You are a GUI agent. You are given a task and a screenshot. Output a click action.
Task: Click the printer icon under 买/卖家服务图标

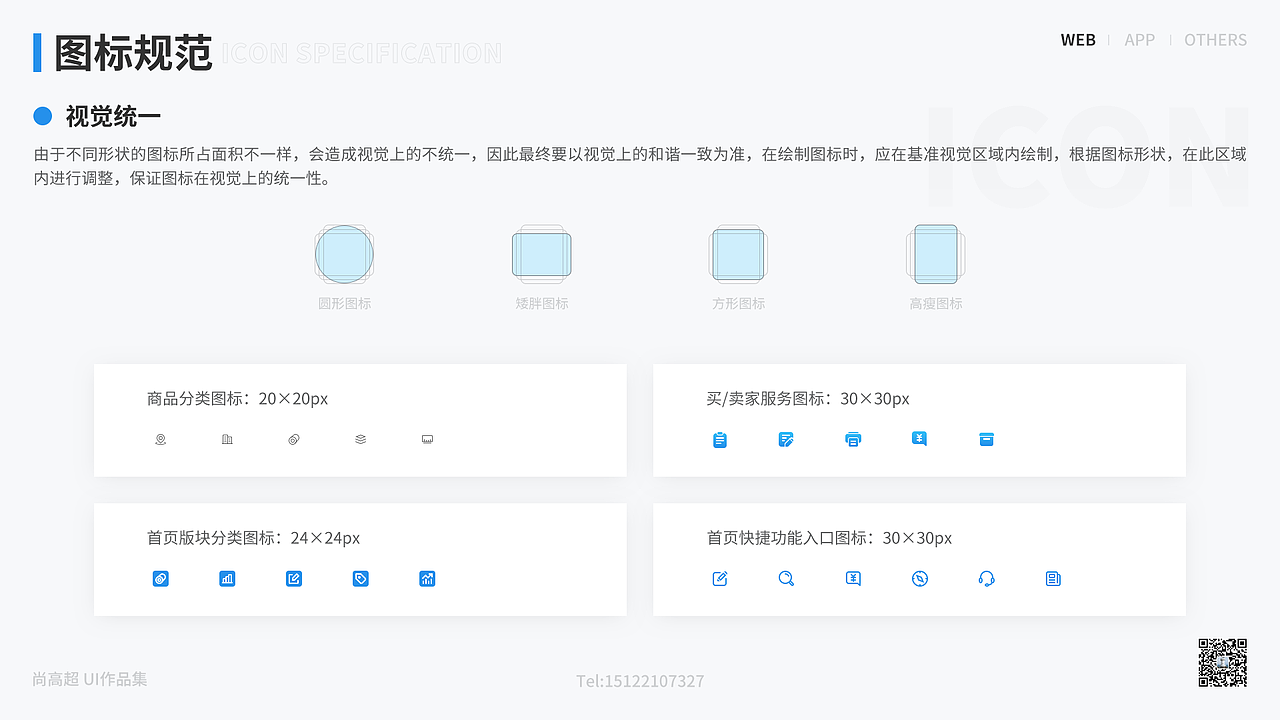pyautogui.click(x=853, y=439)
